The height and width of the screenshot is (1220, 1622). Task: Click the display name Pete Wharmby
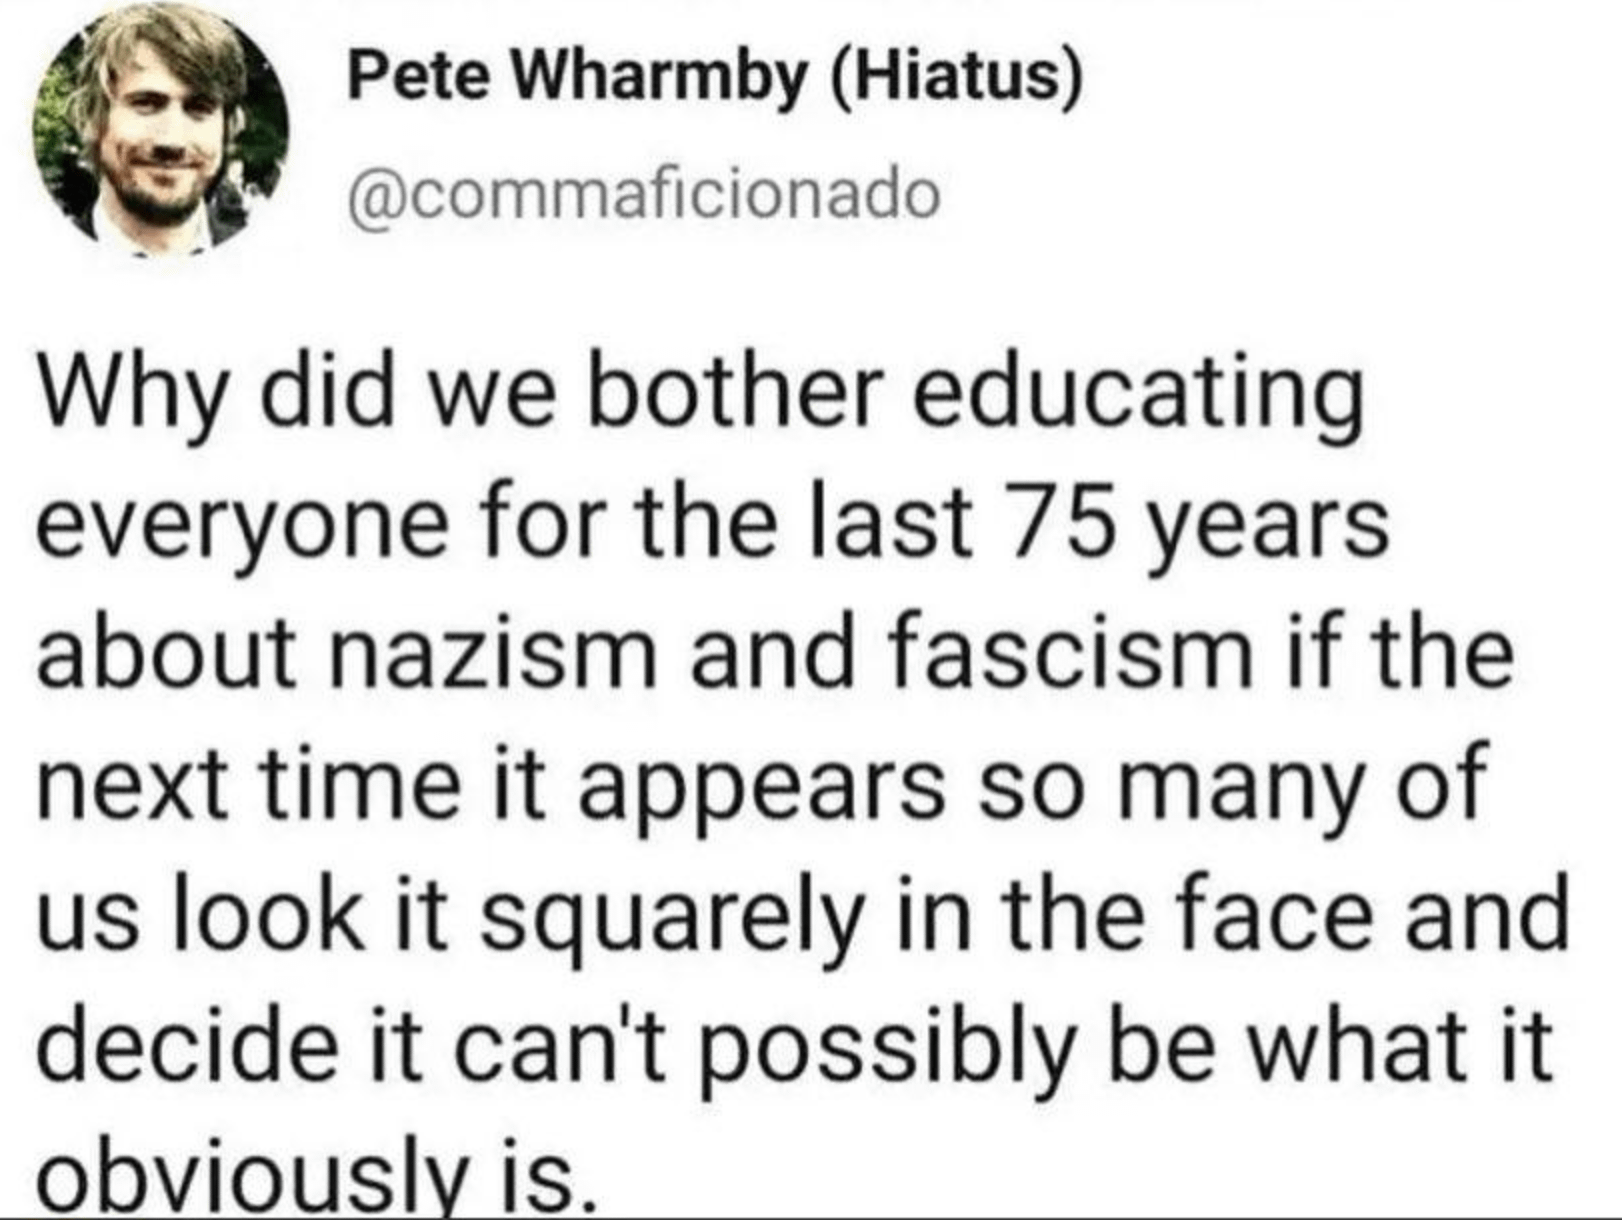577,76
